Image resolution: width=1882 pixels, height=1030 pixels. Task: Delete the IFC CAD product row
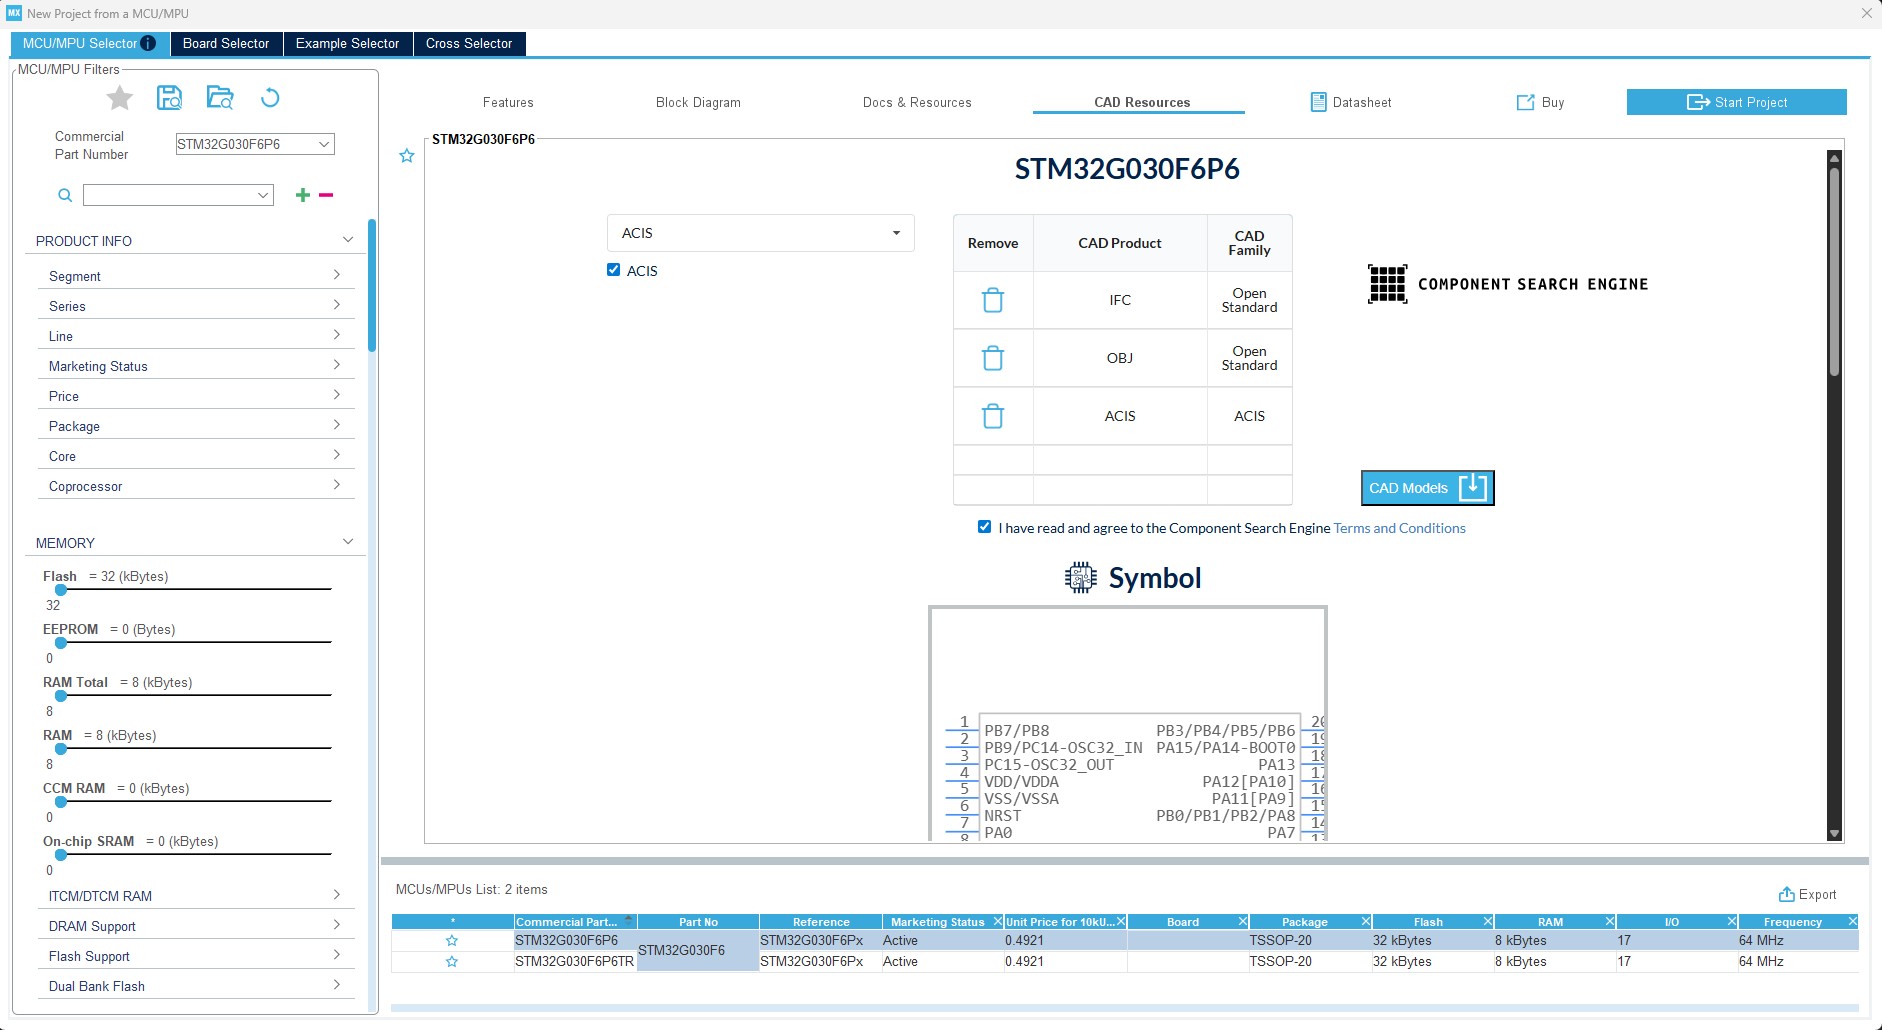(x=993, y=300)
